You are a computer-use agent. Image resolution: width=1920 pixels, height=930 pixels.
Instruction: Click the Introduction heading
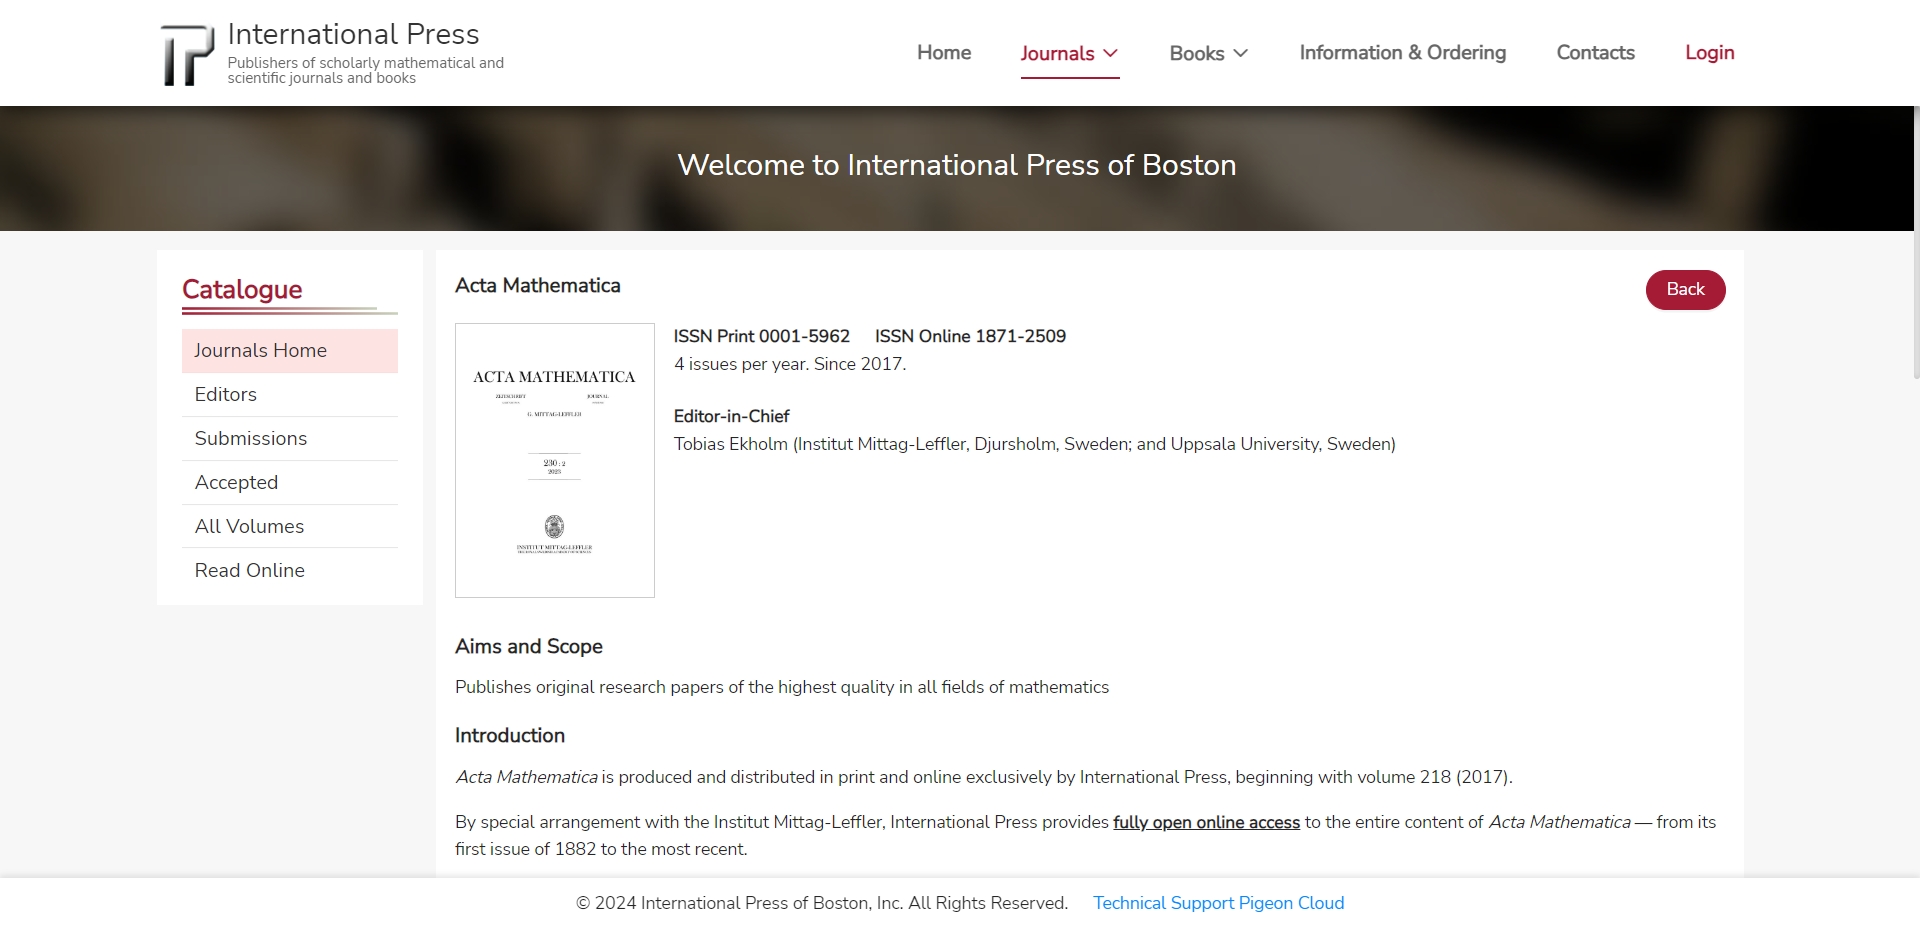pyautogui.click(x=510, y=736)
